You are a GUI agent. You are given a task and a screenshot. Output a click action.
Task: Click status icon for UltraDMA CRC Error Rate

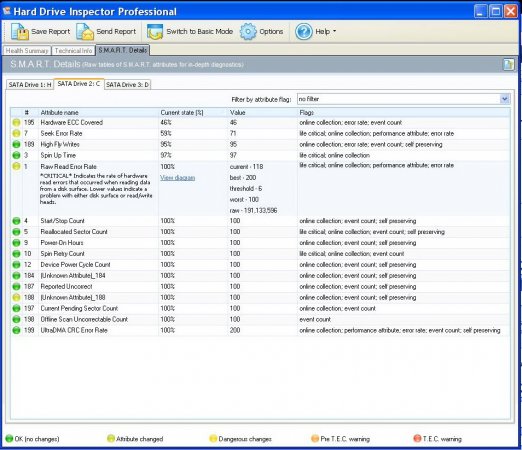click(x=16, y=330)
